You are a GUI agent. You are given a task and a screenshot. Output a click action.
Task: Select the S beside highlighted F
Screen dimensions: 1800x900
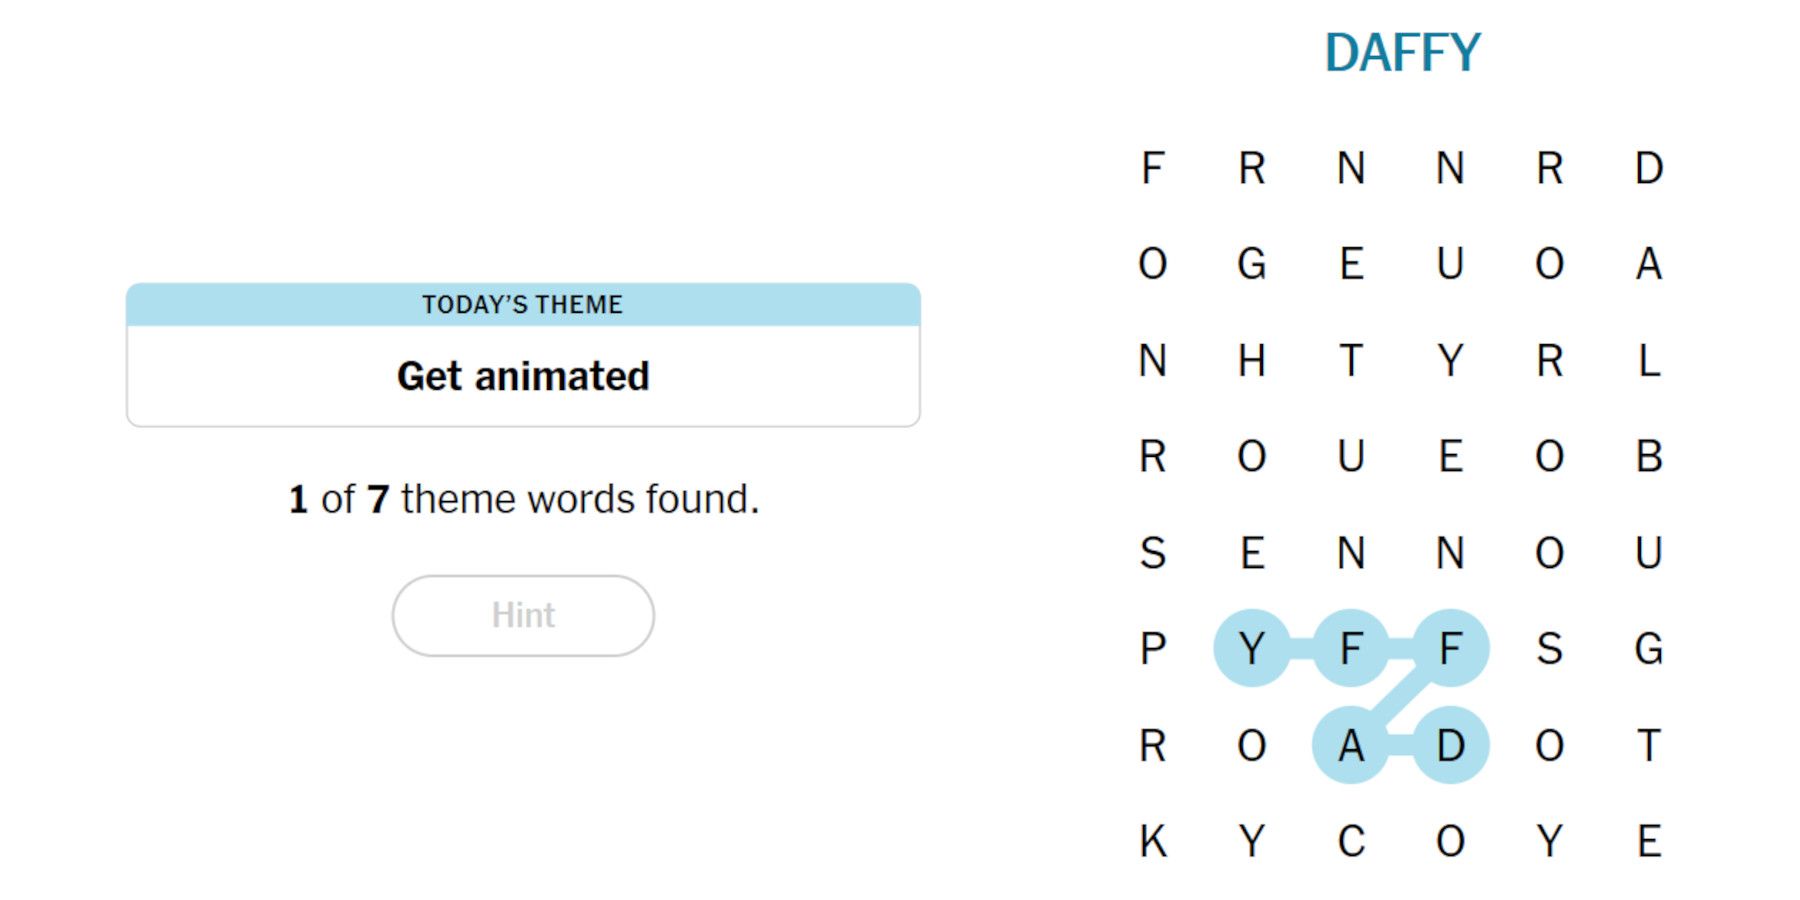coord(1549,648)
